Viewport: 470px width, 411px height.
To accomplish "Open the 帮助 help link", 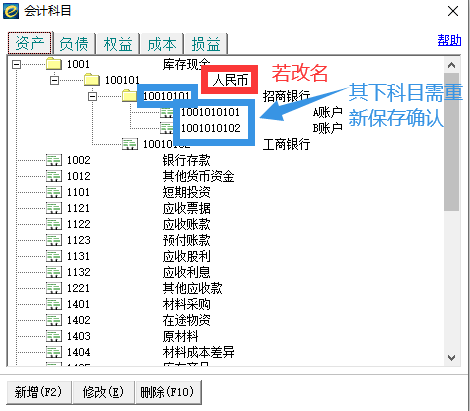I will pos(449,40).
